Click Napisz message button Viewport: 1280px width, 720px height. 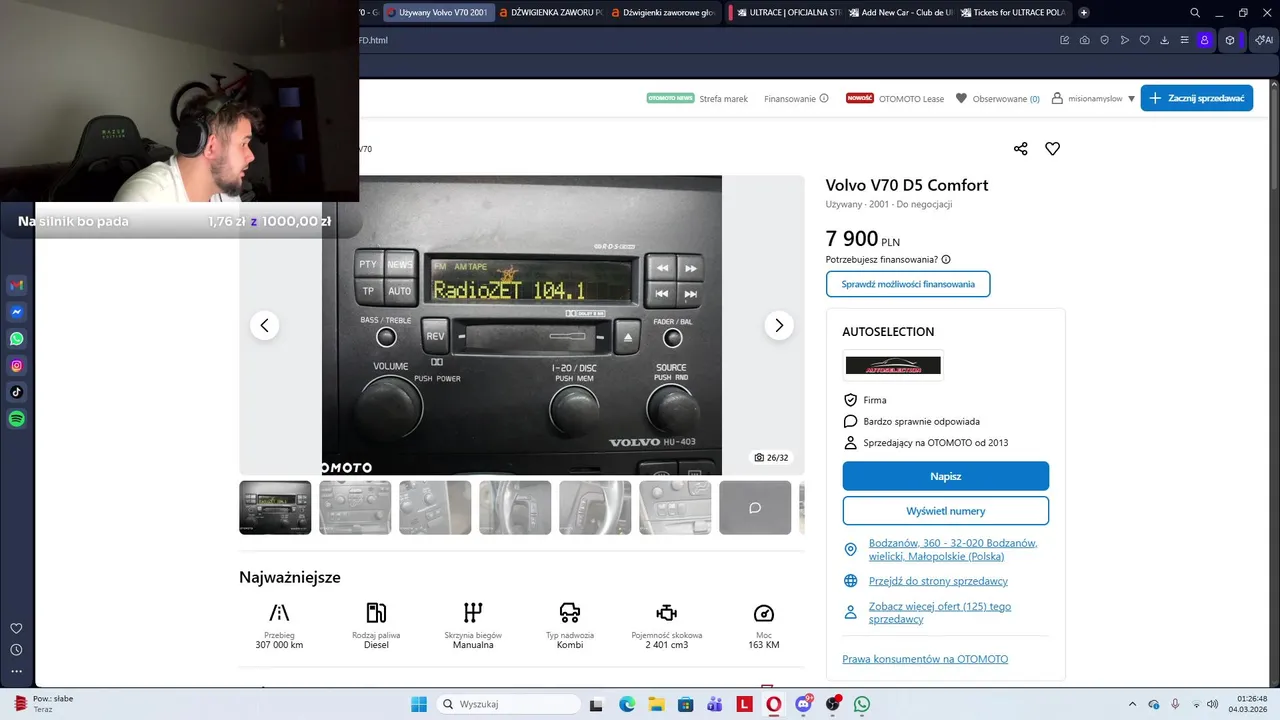(945, 476)
